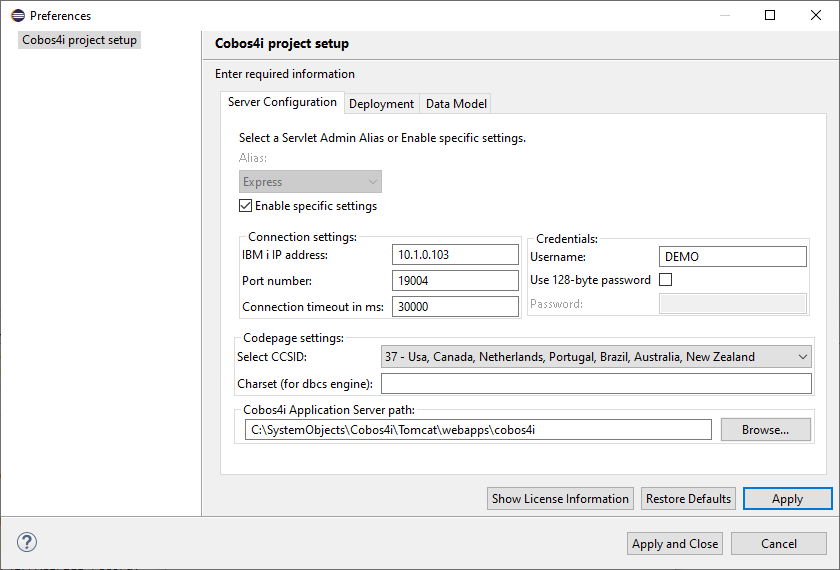Click the Apply button

(x=788, y=499)
